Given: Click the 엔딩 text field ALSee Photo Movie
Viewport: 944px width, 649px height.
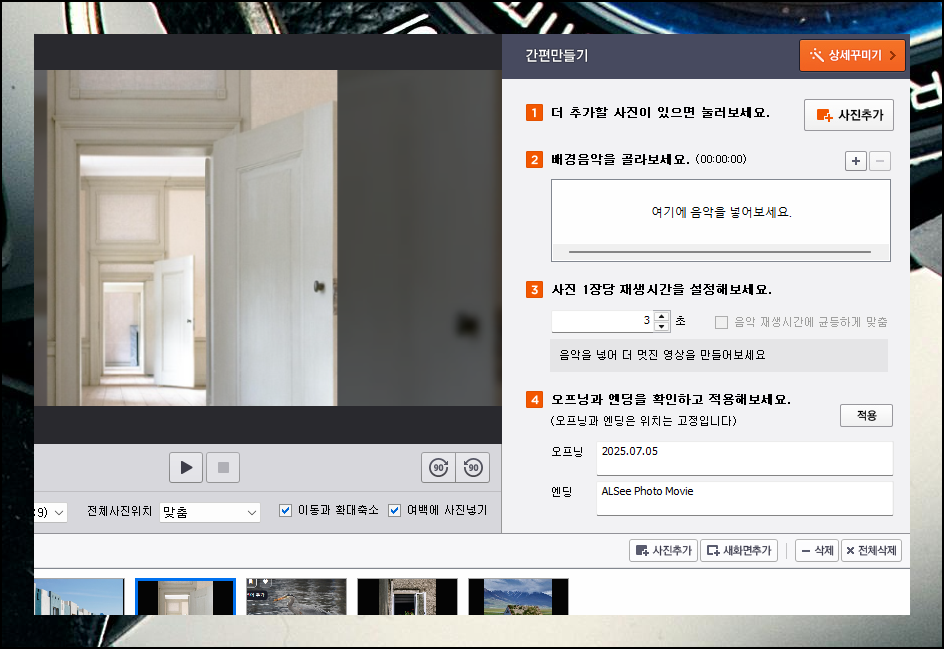Looking at the screenshot, I should tap(745, 498).
